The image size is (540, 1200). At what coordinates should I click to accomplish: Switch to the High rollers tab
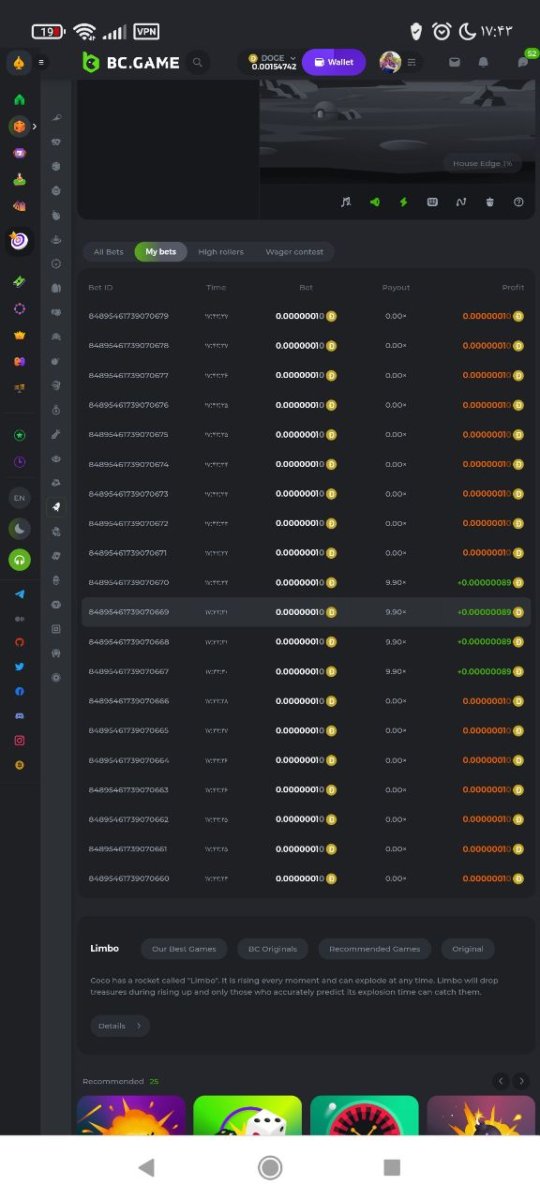point(221,252)
